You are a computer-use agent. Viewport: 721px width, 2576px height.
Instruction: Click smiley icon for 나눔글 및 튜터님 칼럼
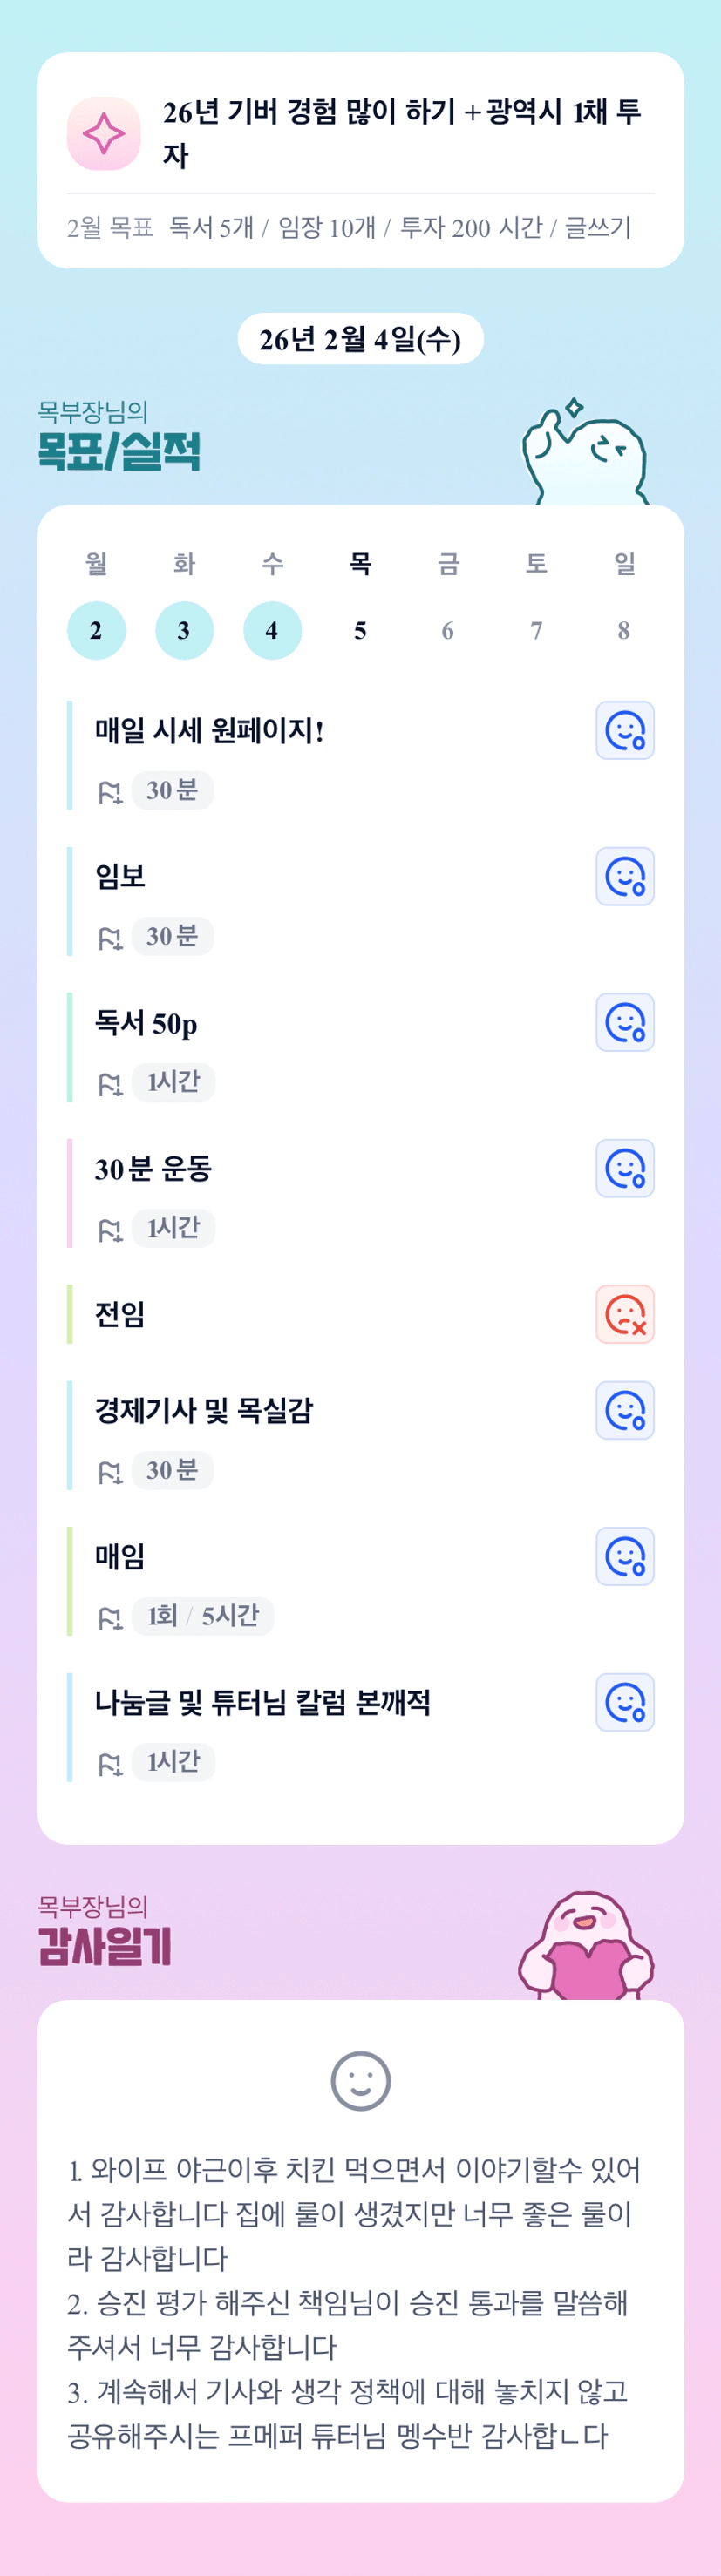625,1702
